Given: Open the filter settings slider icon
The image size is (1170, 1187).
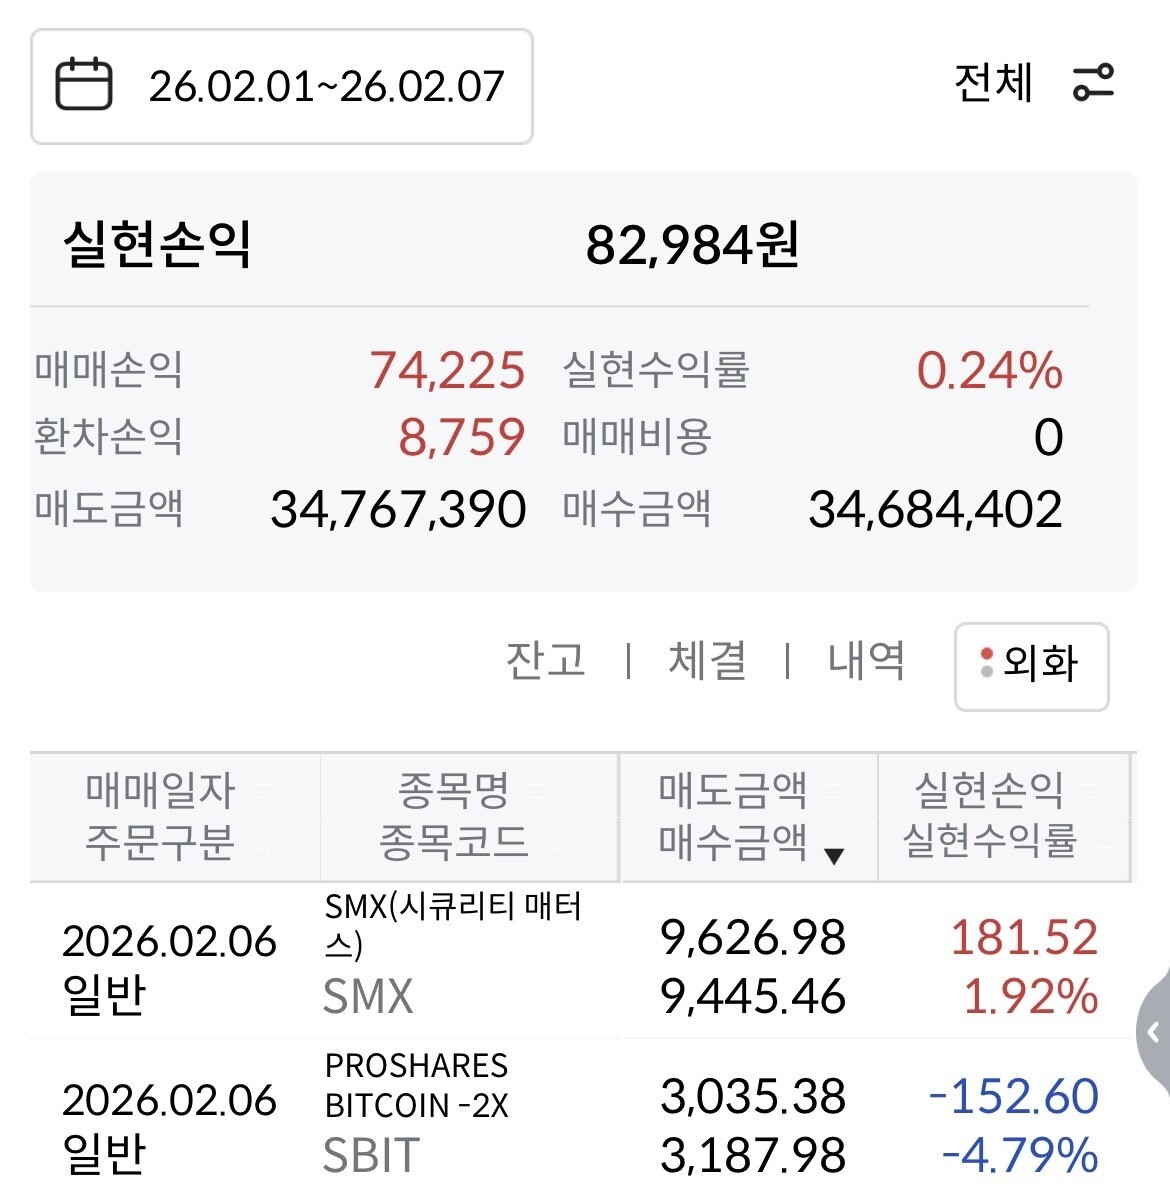Looking at the screenshot, I should coord(1093,83).
